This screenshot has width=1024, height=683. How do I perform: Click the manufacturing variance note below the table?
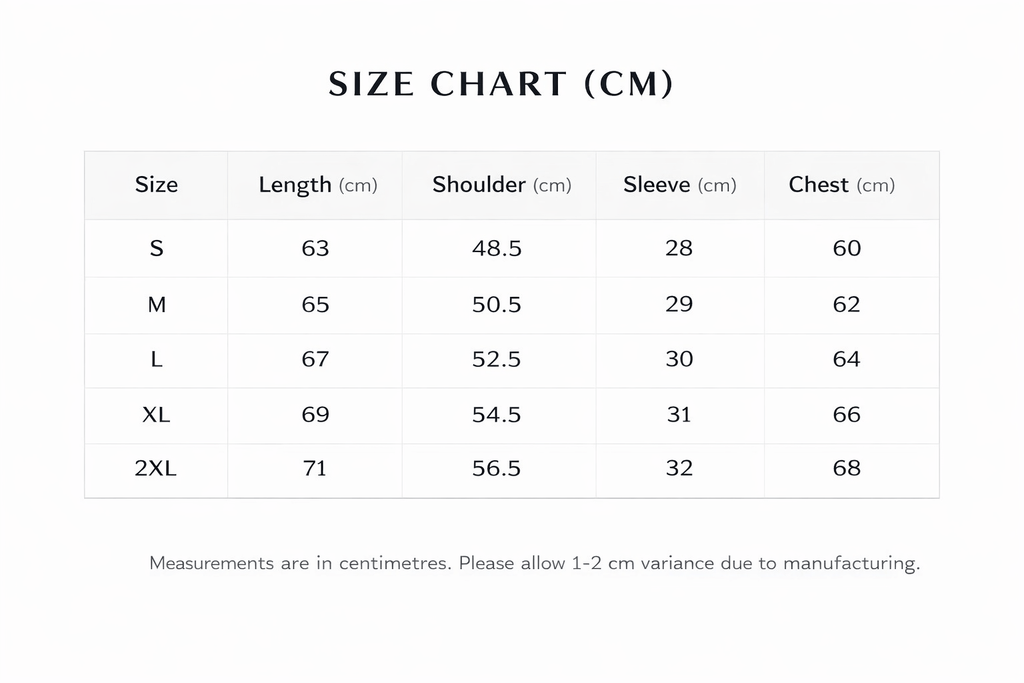coord(534,563)
